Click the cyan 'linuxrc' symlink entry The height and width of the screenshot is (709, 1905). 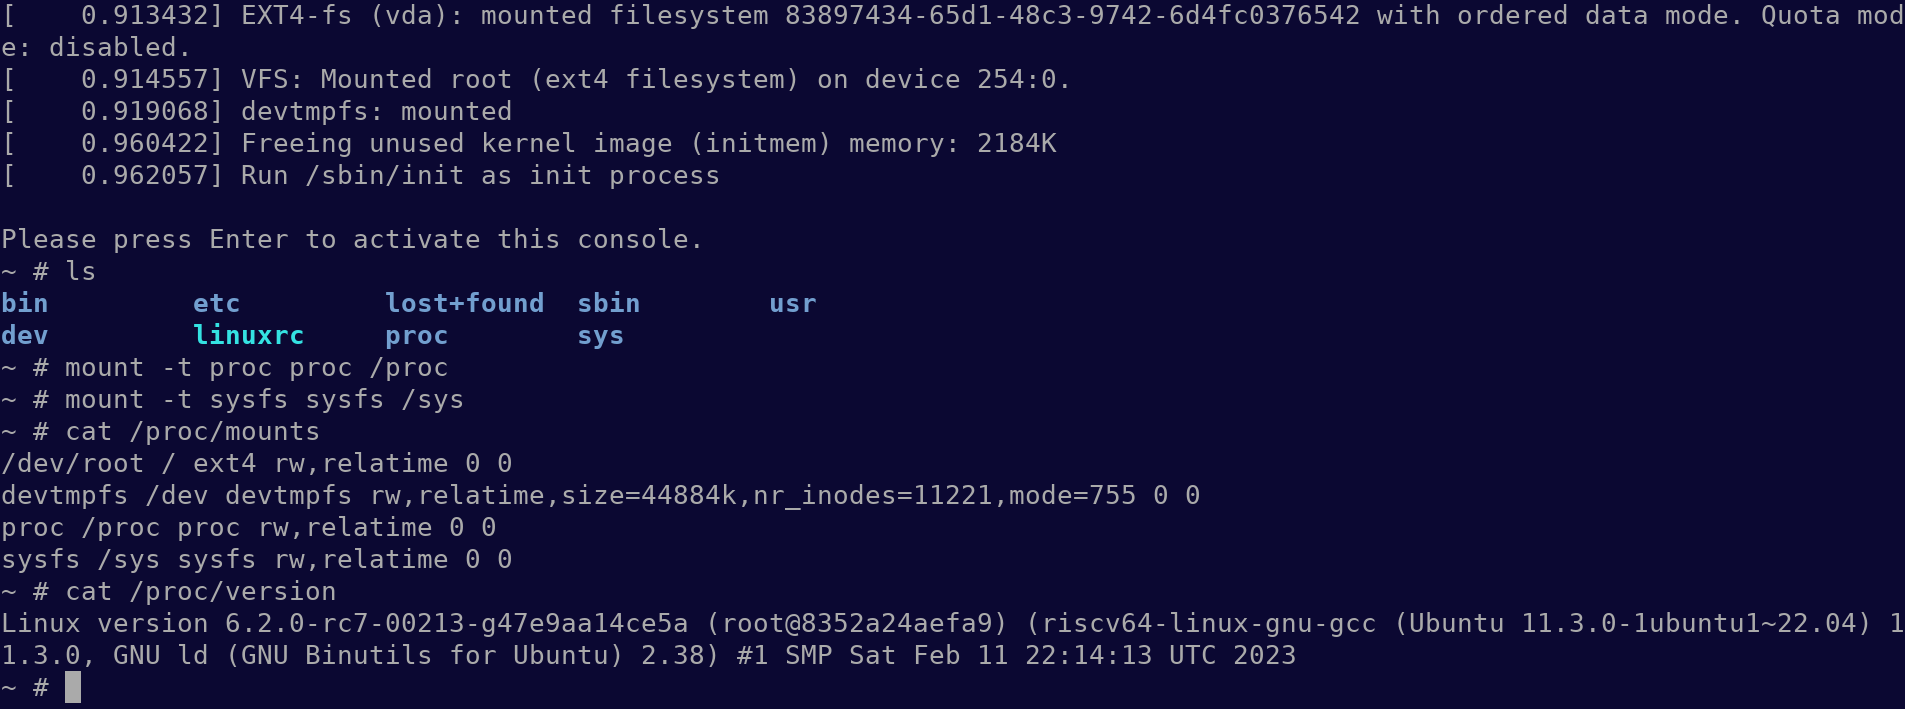pos(248,335)
